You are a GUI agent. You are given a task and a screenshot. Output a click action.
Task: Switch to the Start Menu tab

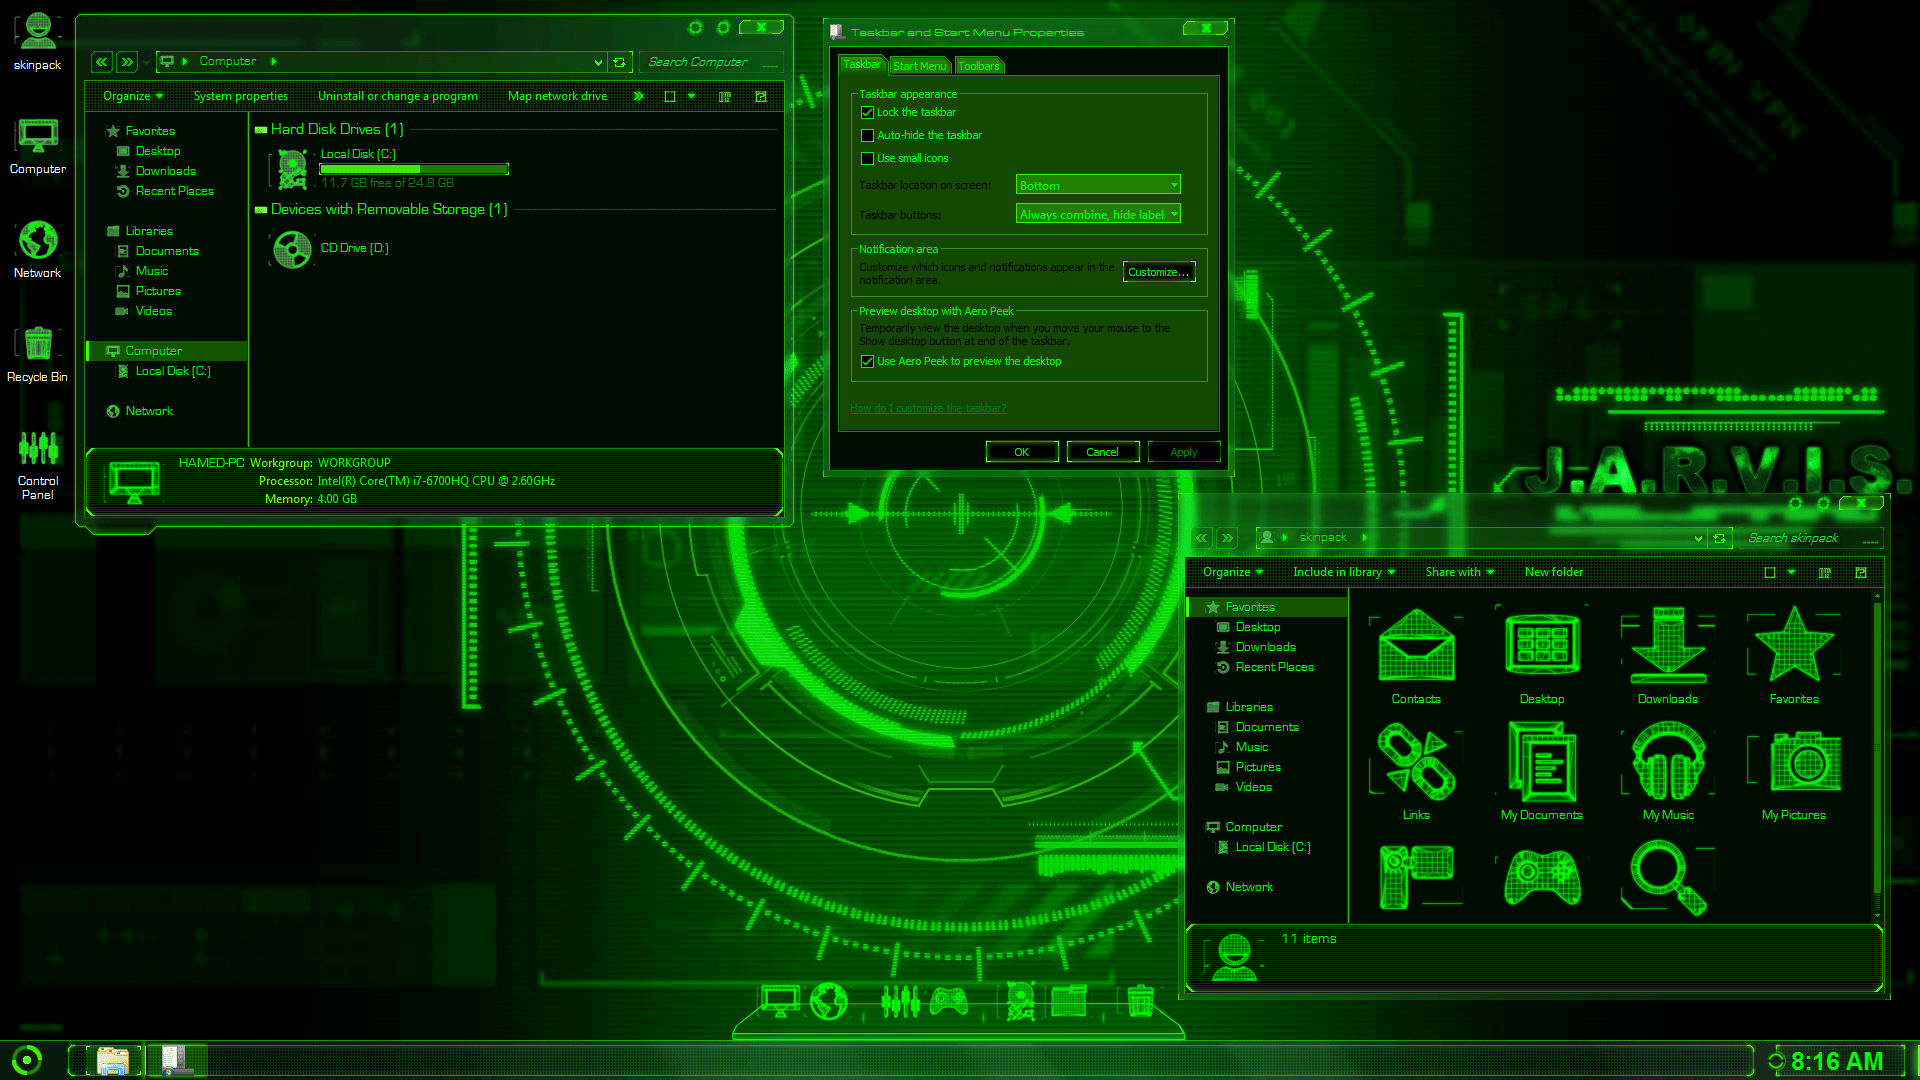click(918, 66)
